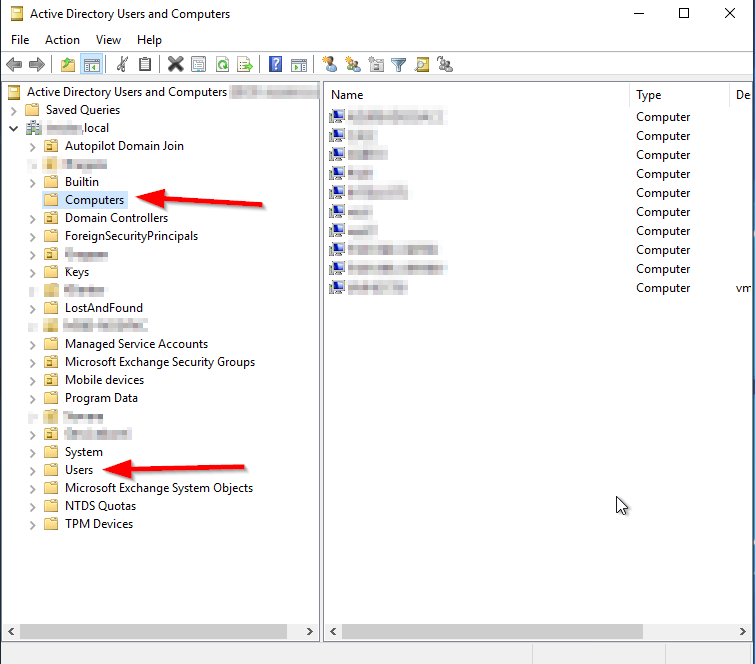Select the NTDS Quotas container
This screenshot has height=664, width=755.
coord(100,506)
